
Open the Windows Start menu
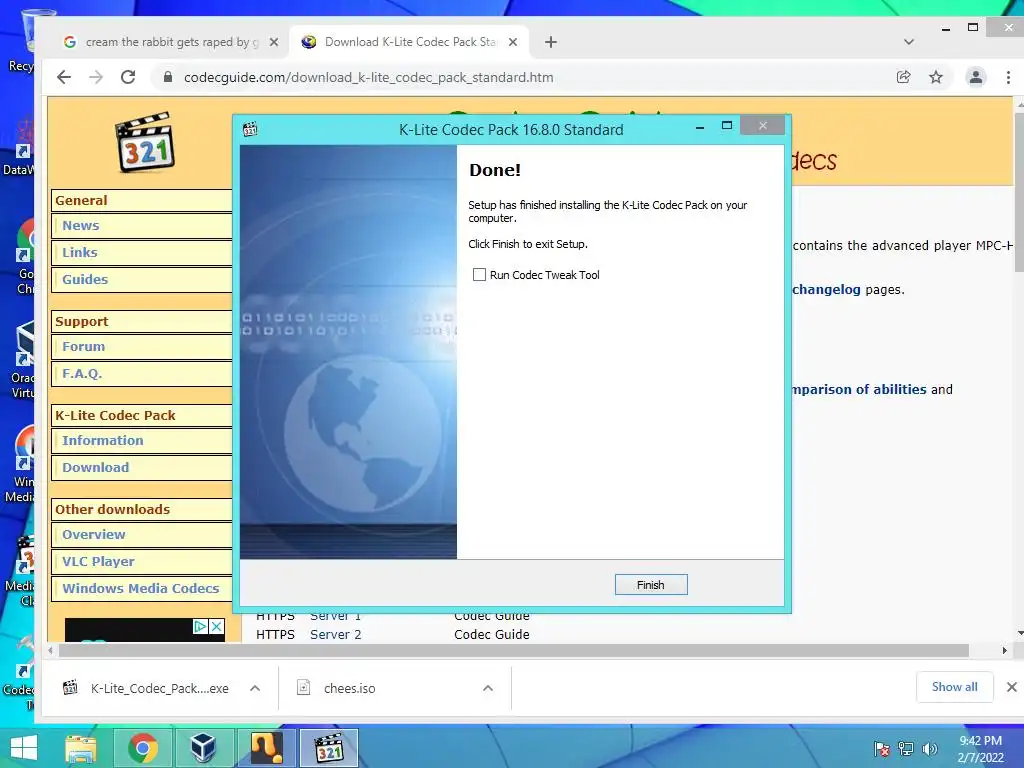(x=24, y=748)
